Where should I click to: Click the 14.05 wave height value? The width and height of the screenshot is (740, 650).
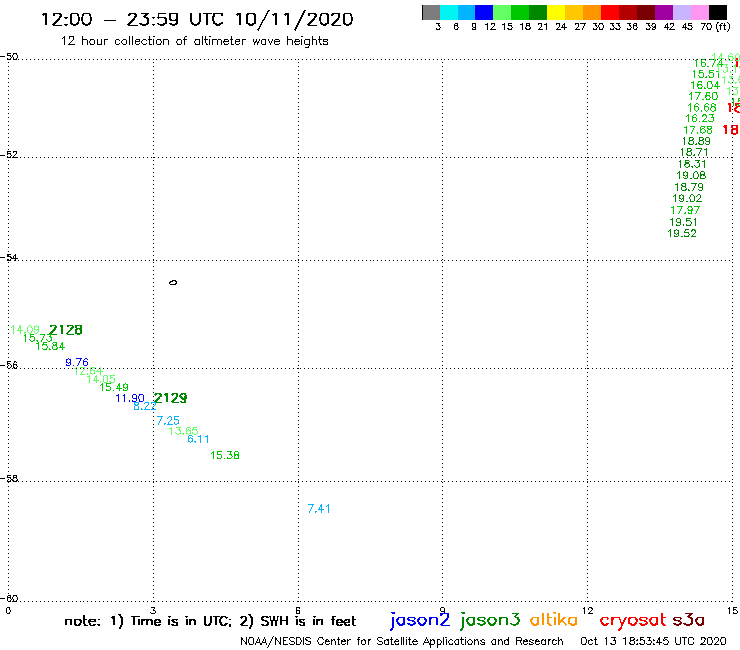click(x=101, y=379)
